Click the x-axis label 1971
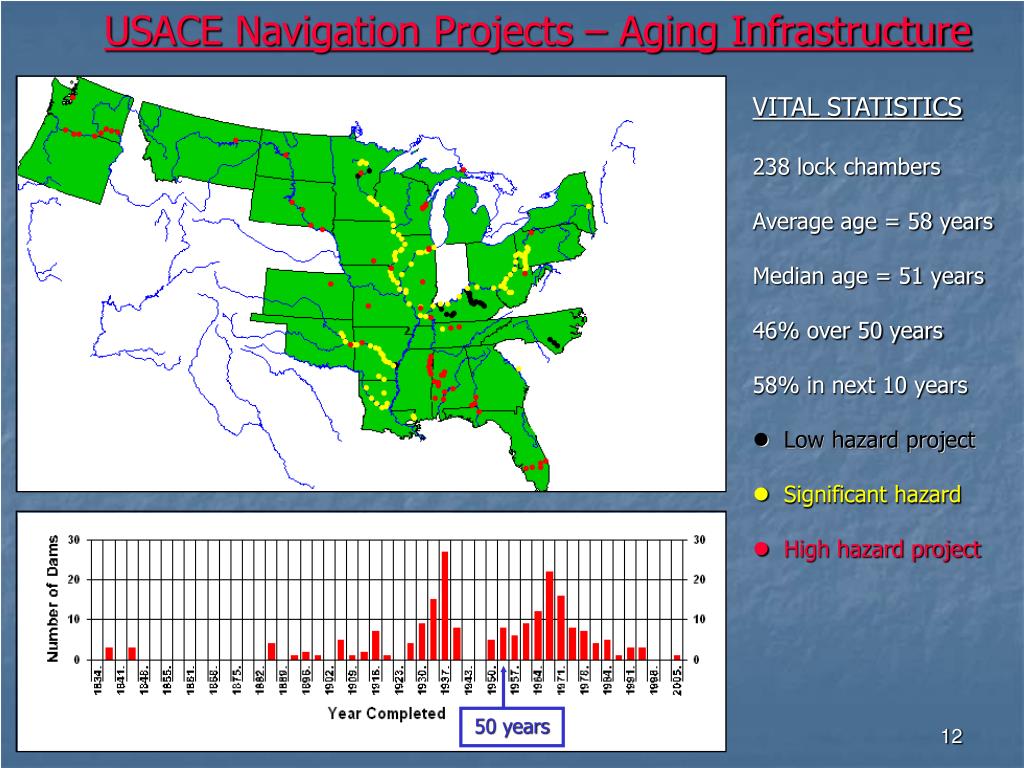 [561, 681]
